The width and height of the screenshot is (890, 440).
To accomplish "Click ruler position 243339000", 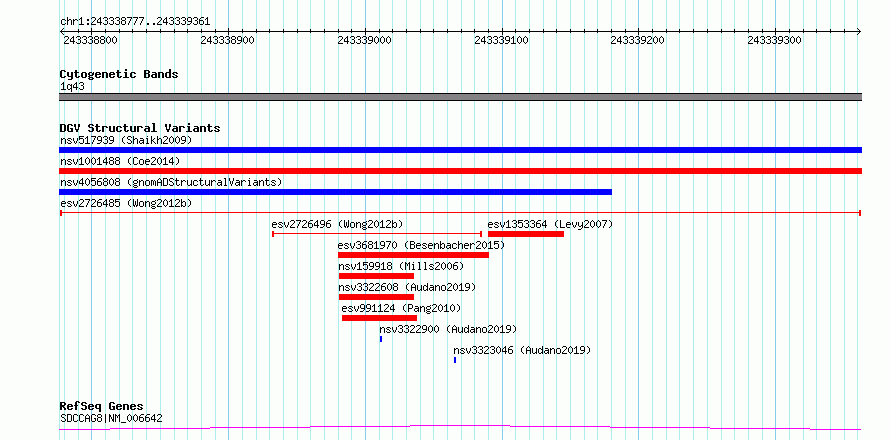I will click(364, 40).
